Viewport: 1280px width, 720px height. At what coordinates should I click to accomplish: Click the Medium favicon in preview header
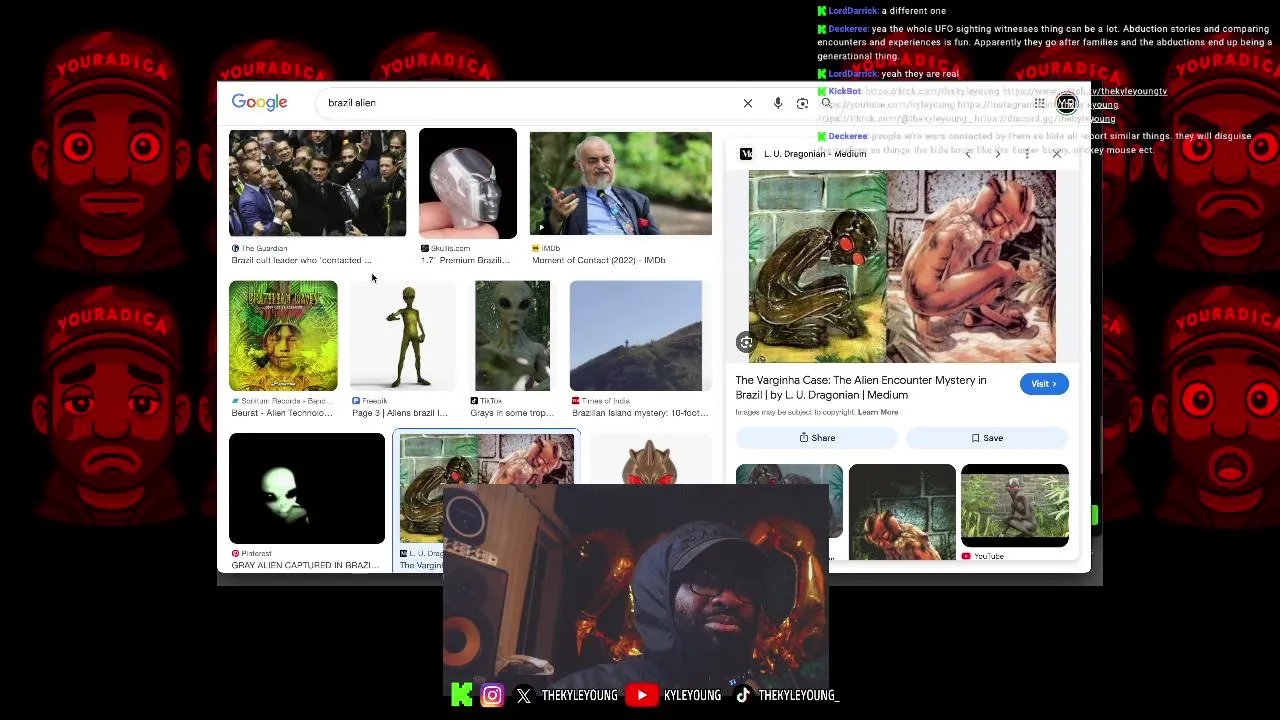(x=746, y=154)
